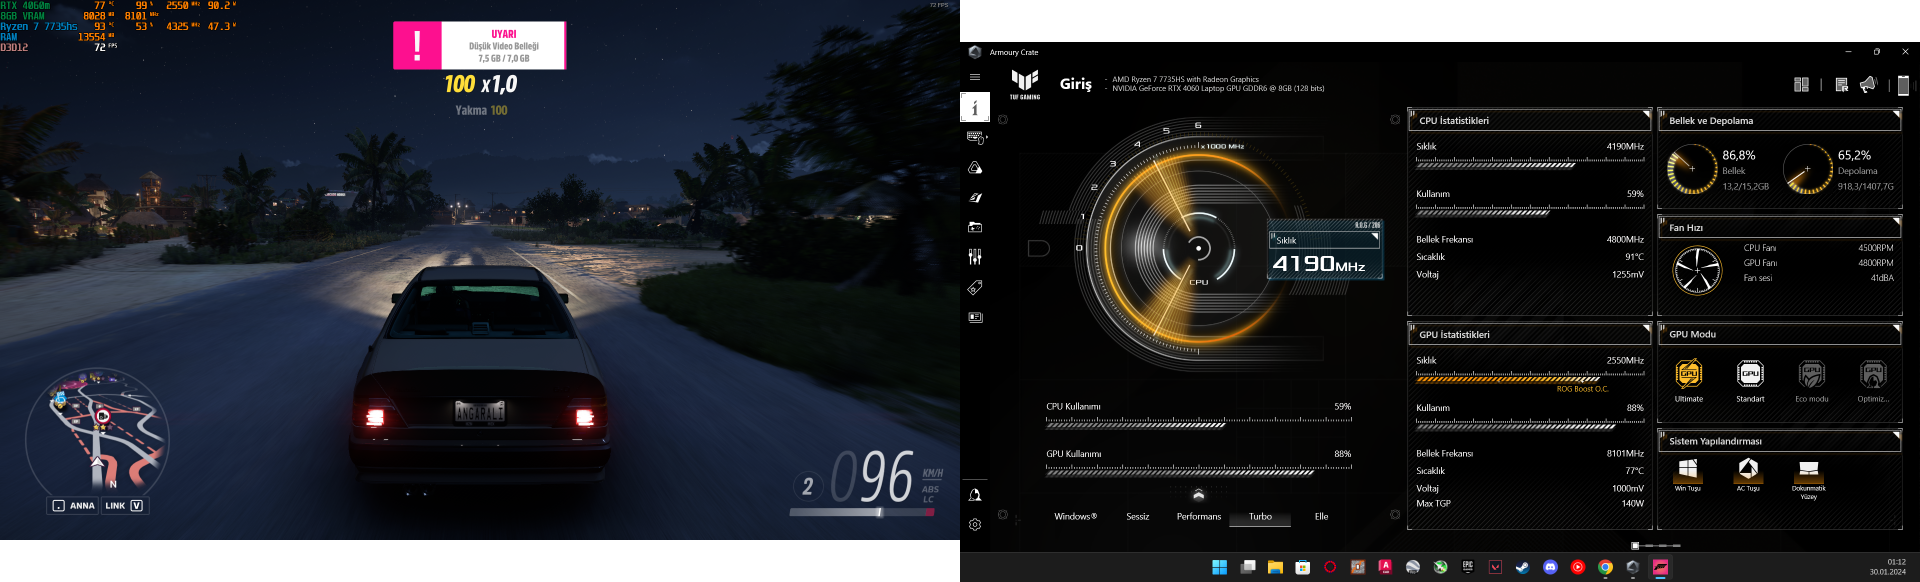Click the CPU Kullanımı usage bar
The image size is (1920, 582).
[1199, 423]
